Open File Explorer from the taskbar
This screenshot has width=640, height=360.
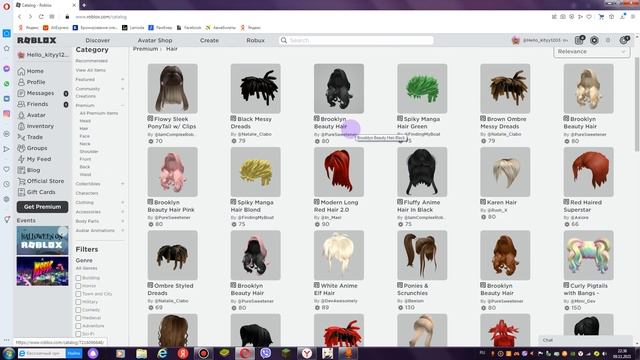[x=141, y=353]
